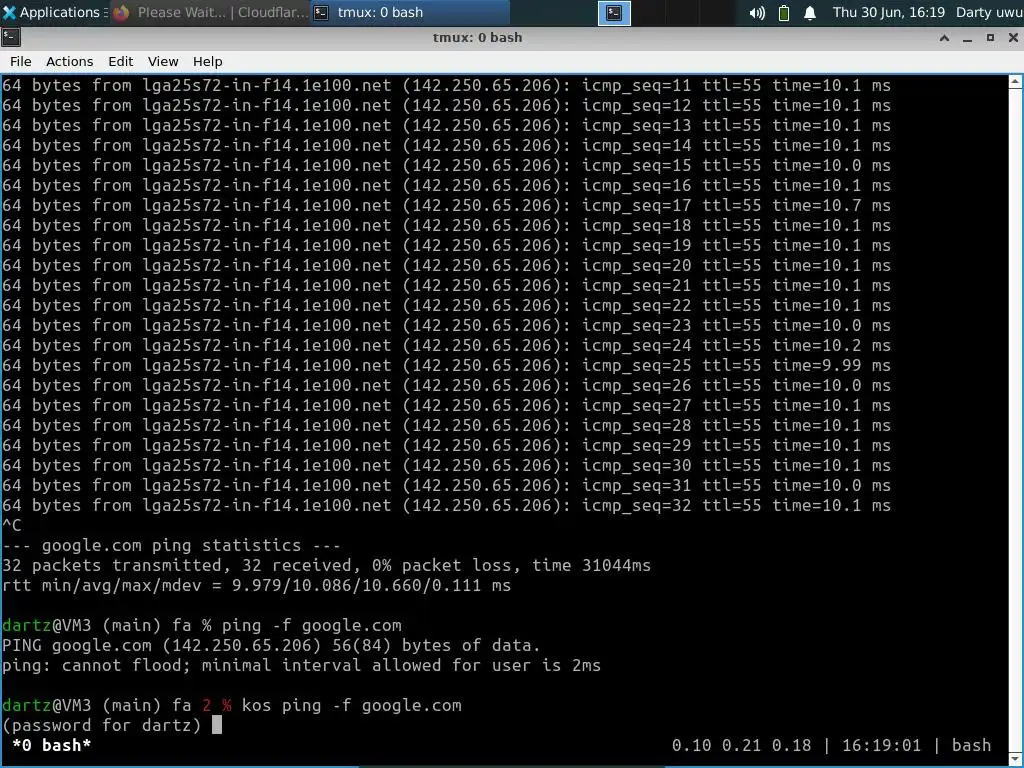
Task: Open the Darty uwu user menu
Action: (989, 12)
